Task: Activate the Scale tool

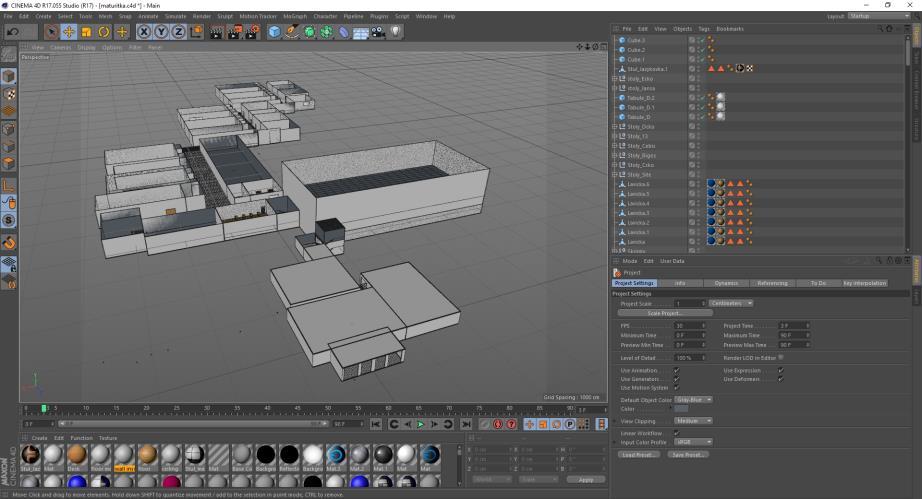Action: pos(86,32)
